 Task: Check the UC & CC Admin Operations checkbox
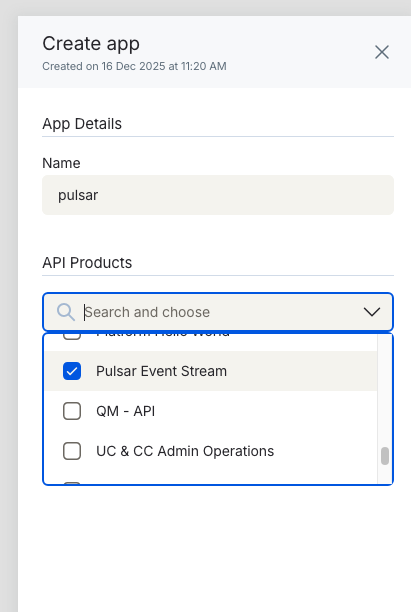(x=72, y=451)
